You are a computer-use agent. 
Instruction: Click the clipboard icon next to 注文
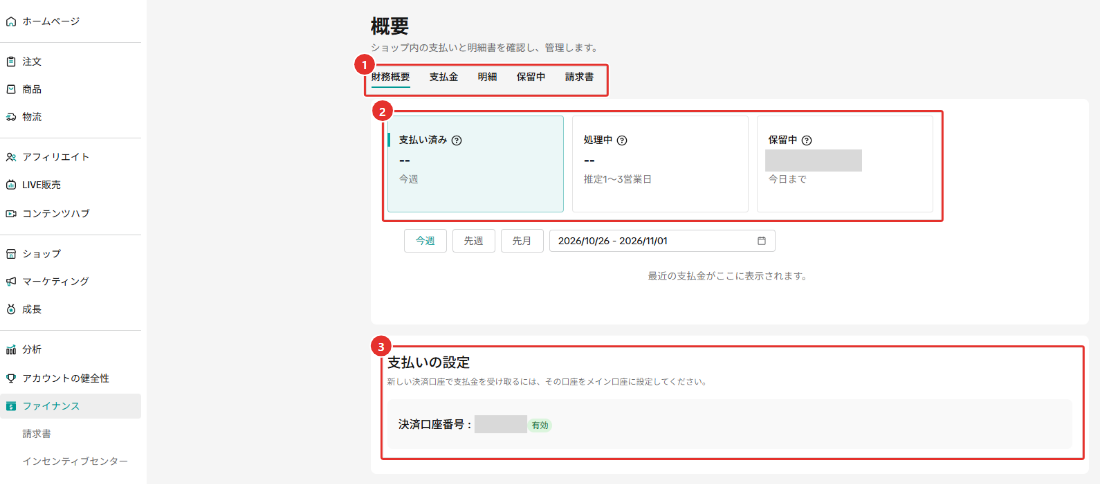point(11,62)
